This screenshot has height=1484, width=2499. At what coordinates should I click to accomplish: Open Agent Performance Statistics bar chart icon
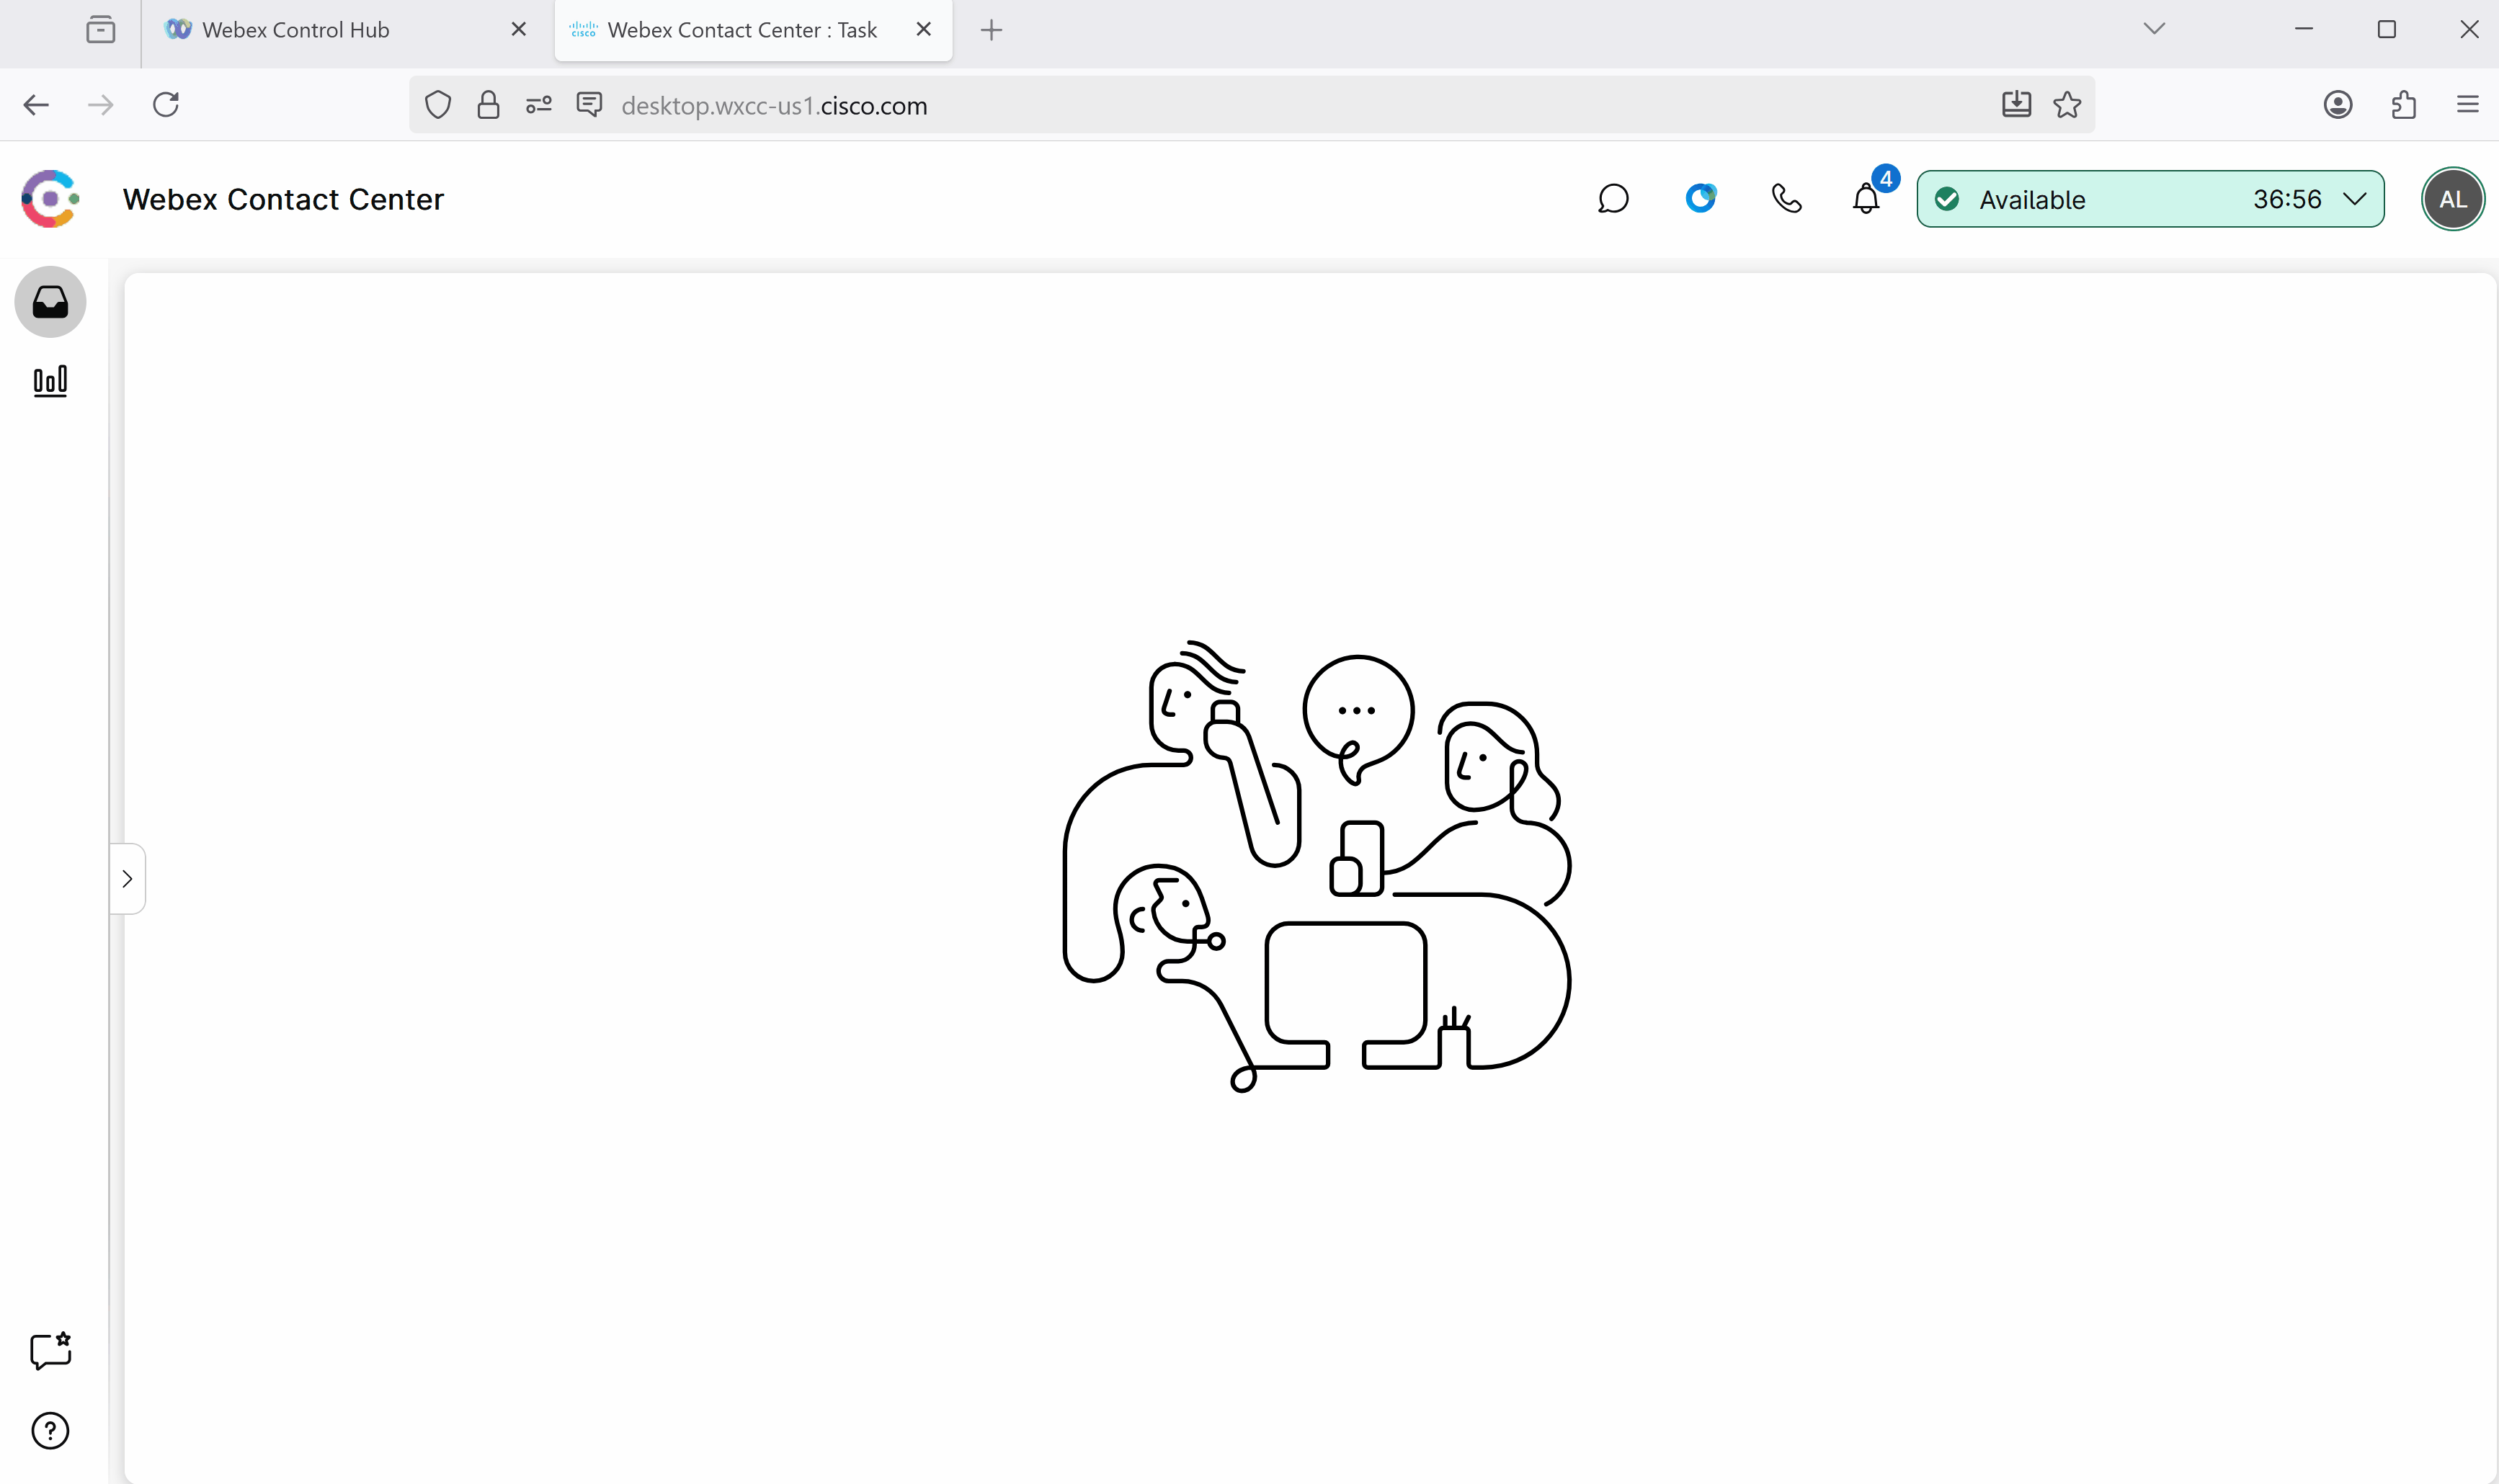click(x=50, y=381)
